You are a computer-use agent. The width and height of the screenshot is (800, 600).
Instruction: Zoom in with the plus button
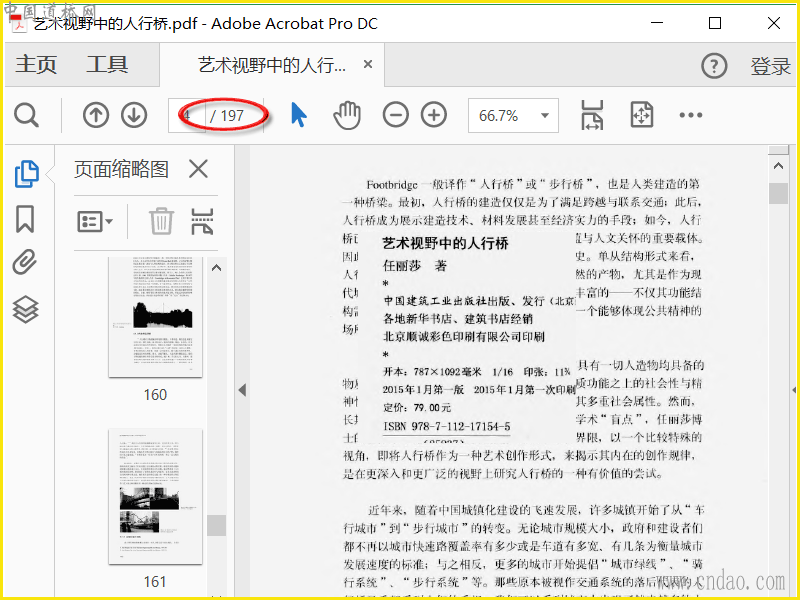(x=434, y=115)
